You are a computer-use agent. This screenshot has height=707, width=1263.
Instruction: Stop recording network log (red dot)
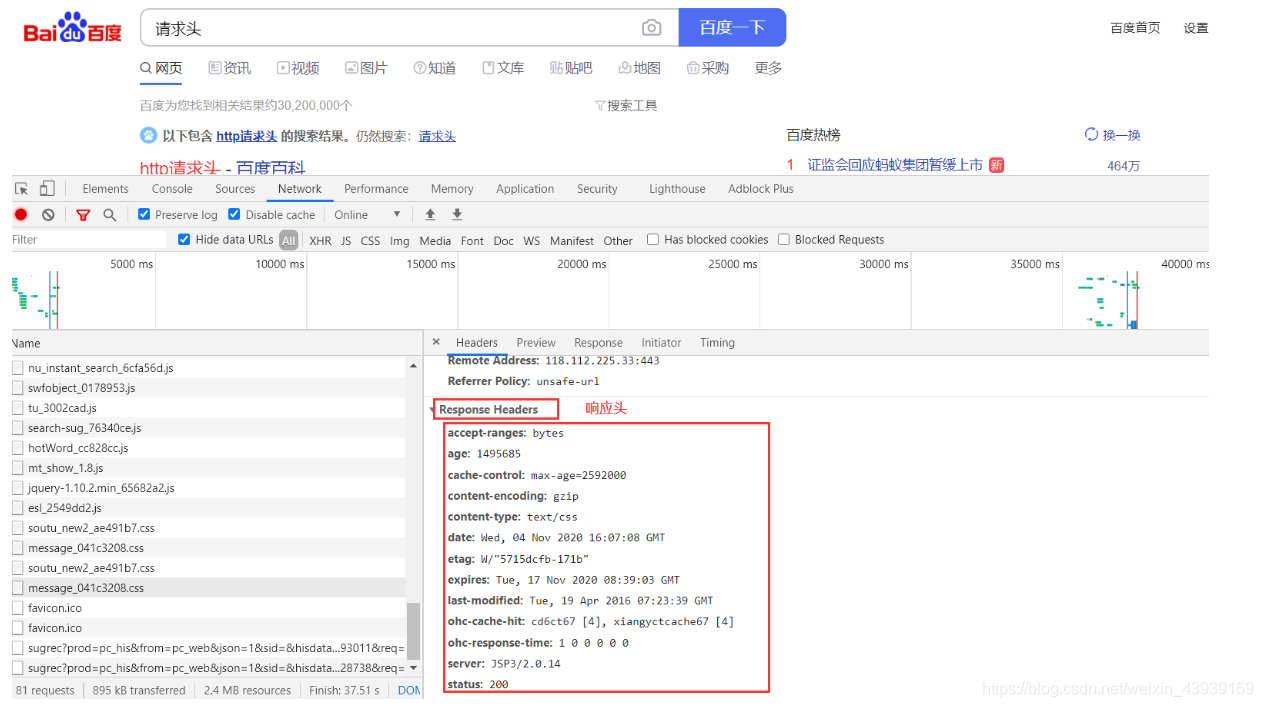pos(21,215)
